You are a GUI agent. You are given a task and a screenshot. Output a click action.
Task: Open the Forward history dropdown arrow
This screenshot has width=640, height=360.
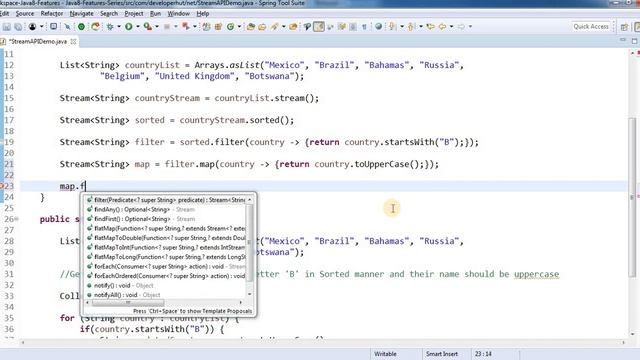coord(470,27)
